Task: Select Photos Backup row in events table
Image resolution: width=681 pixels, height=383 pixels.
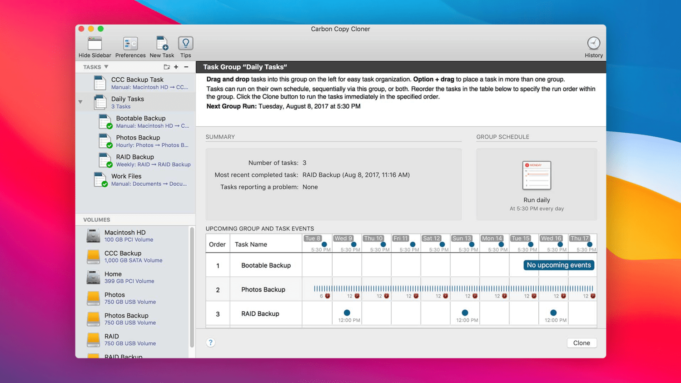Action: click(401, 290)
